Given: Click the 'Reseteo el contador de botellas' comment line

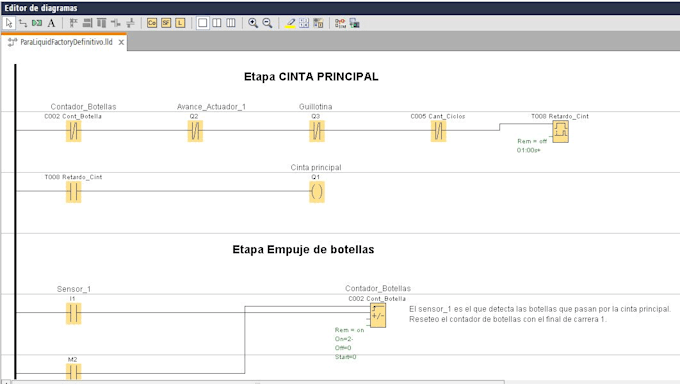Looking at the screenshot, I should point(508,319).
